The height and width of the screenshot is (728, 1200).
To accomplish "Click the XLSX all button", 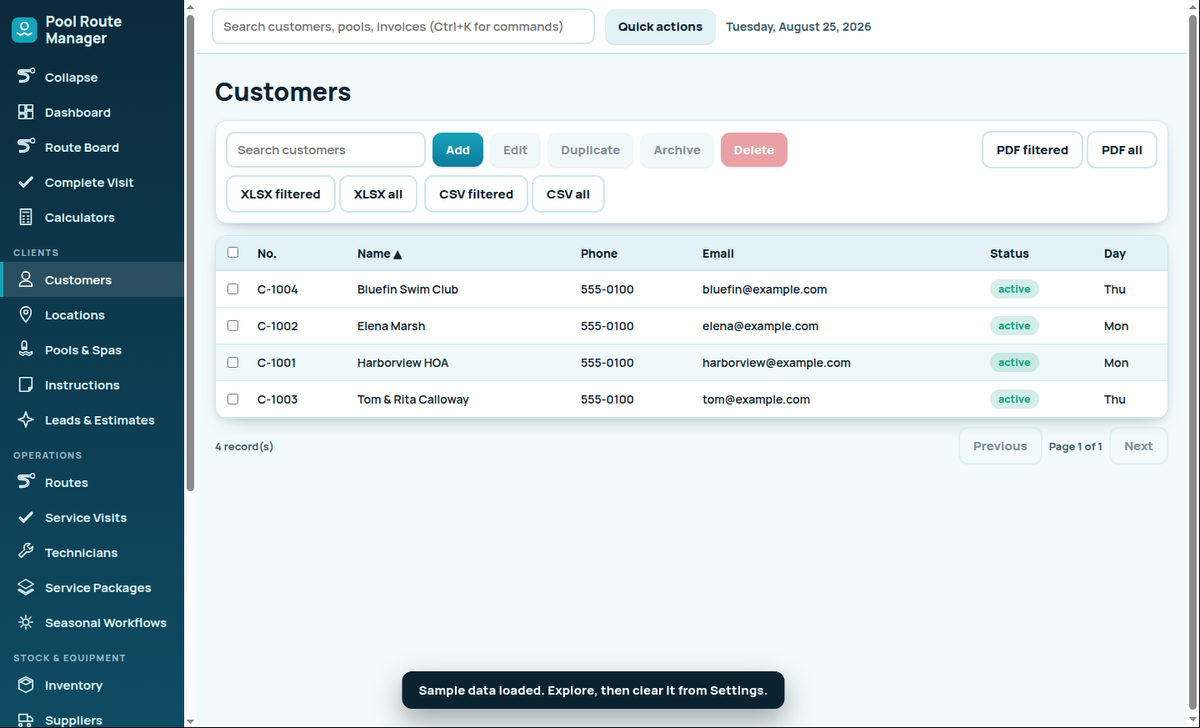I will (x=378, y=194).
